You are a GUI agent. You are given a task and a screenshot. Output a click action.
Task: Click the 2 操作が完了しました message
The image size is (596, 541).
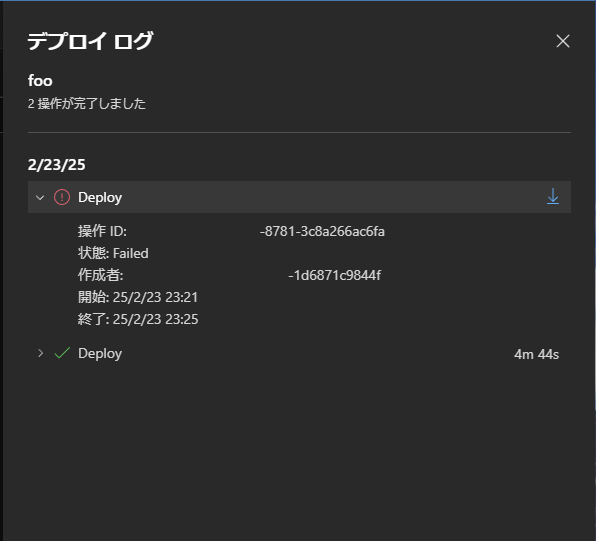(87, 103)
